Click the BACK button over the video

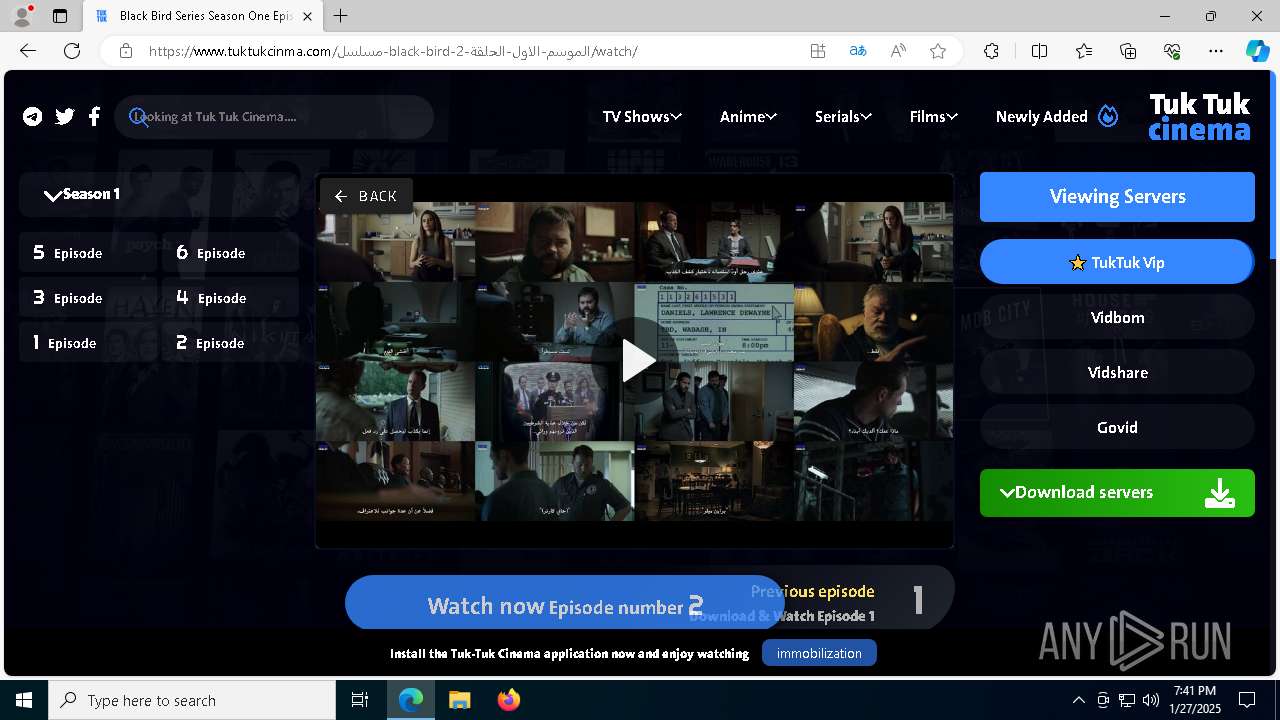click(366, 196)
